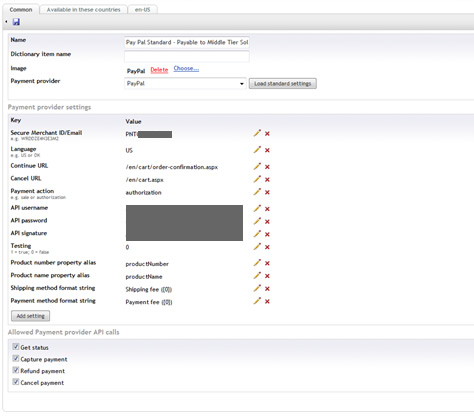This screenshot has height=417, width=474.
Task: Toggle the Capture payment checkbox
Action: (16, 358)
